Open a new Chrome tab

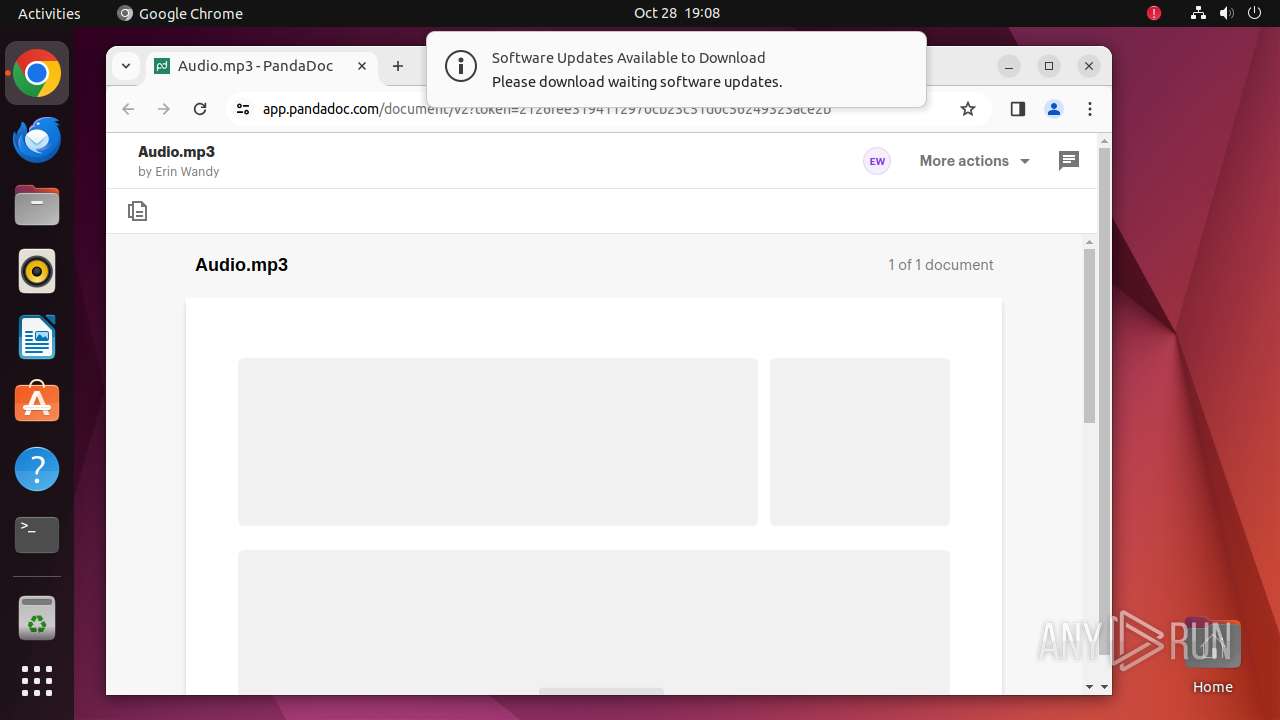[x=398, y=66]
